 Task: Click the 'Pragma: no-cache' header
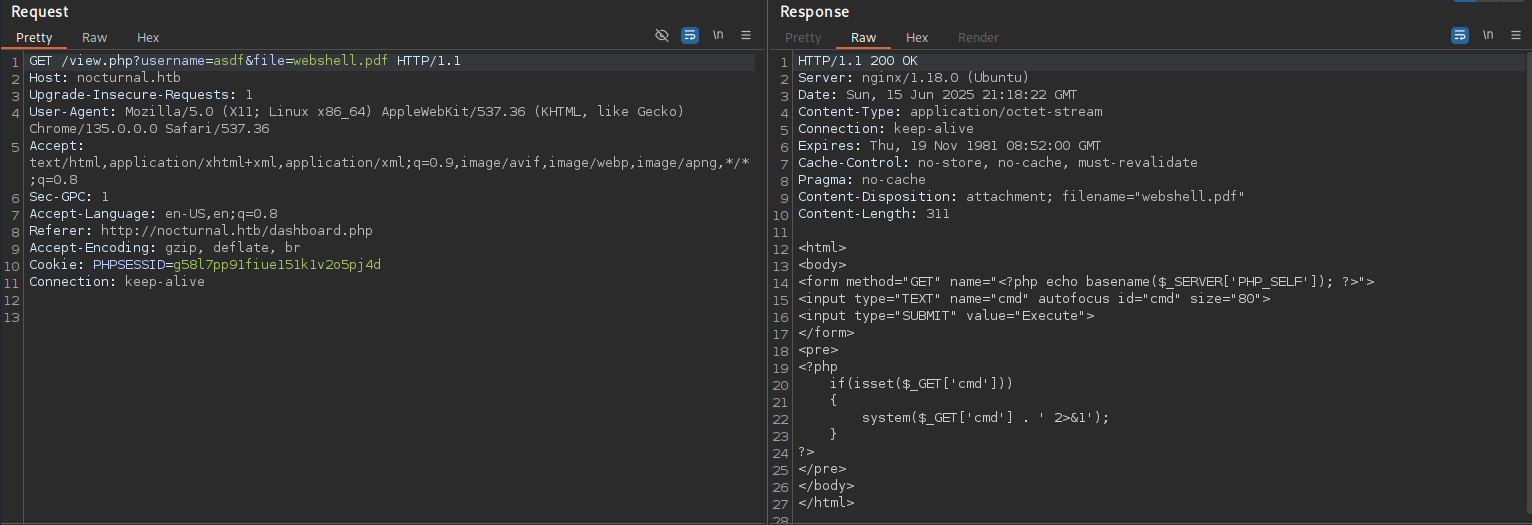pyautogui.click(x=862, y=180)
